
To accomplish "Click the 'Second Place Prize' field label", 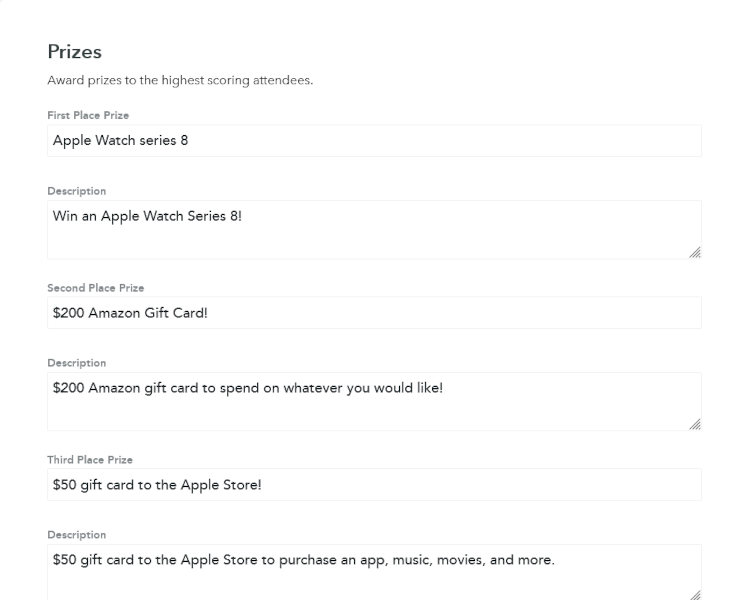I will click(x=96, y=288).
